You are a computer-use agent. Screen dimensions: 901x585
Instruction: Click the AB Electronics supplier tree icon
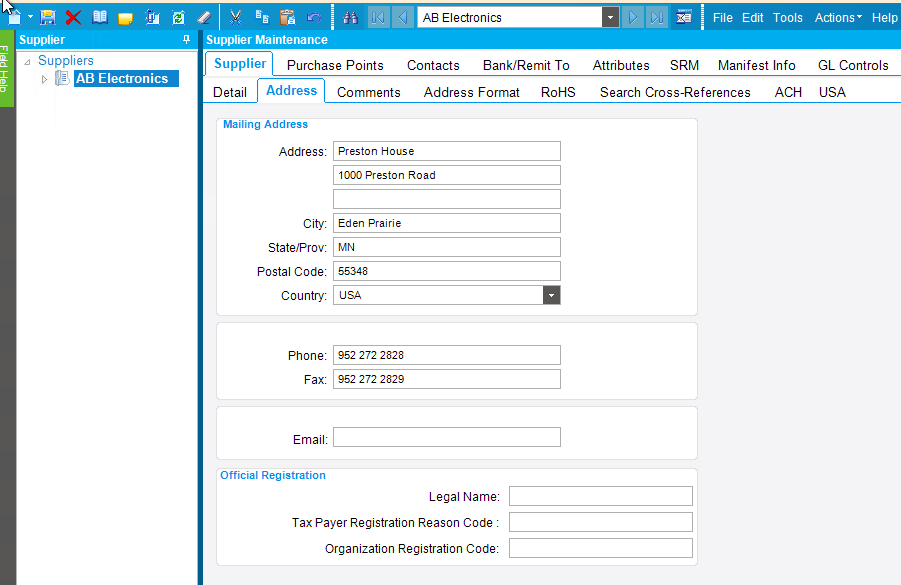(x=62, y=78)
